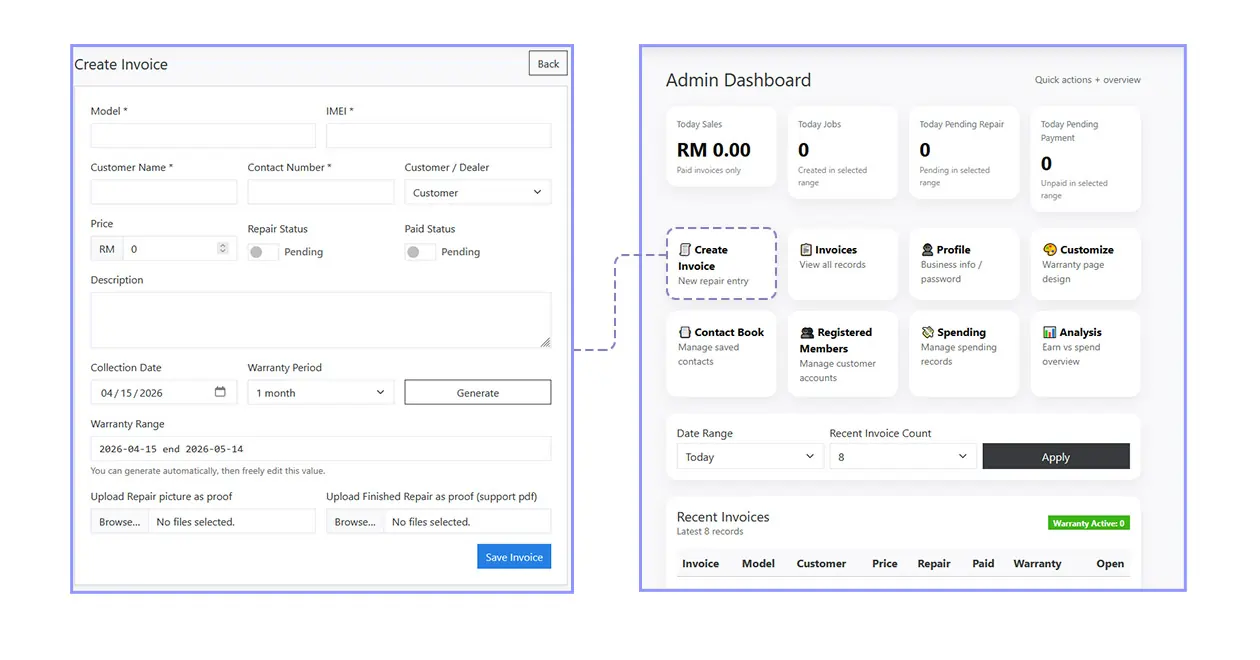Change Date Range from Today
This screenshot has width=1260, height=660.
(x=749, y=456)
